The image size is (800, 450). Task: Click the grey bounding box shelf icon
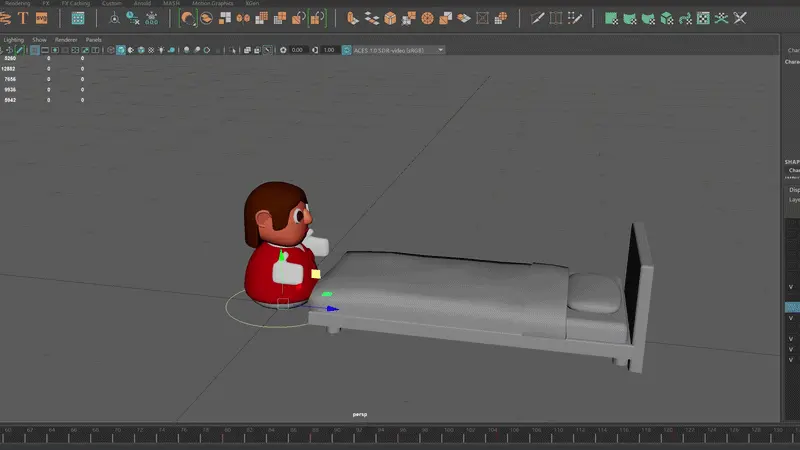(482, 18)
